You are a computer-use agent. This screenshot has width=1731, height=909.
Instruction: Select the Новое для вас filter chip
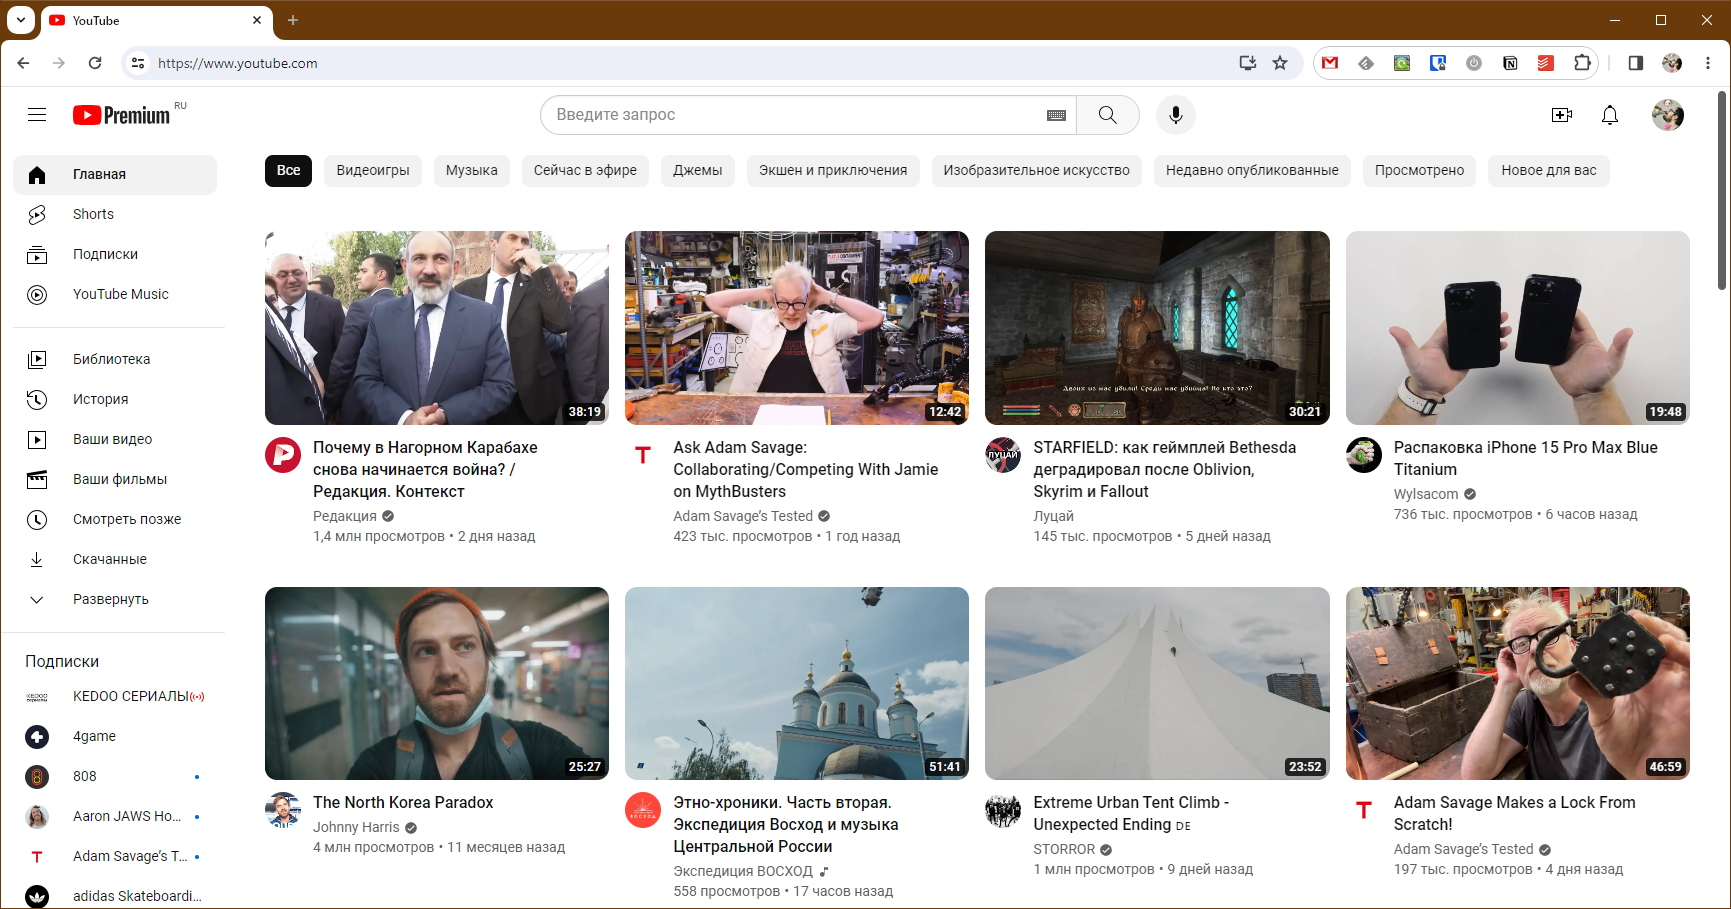tap(1549, 171)
